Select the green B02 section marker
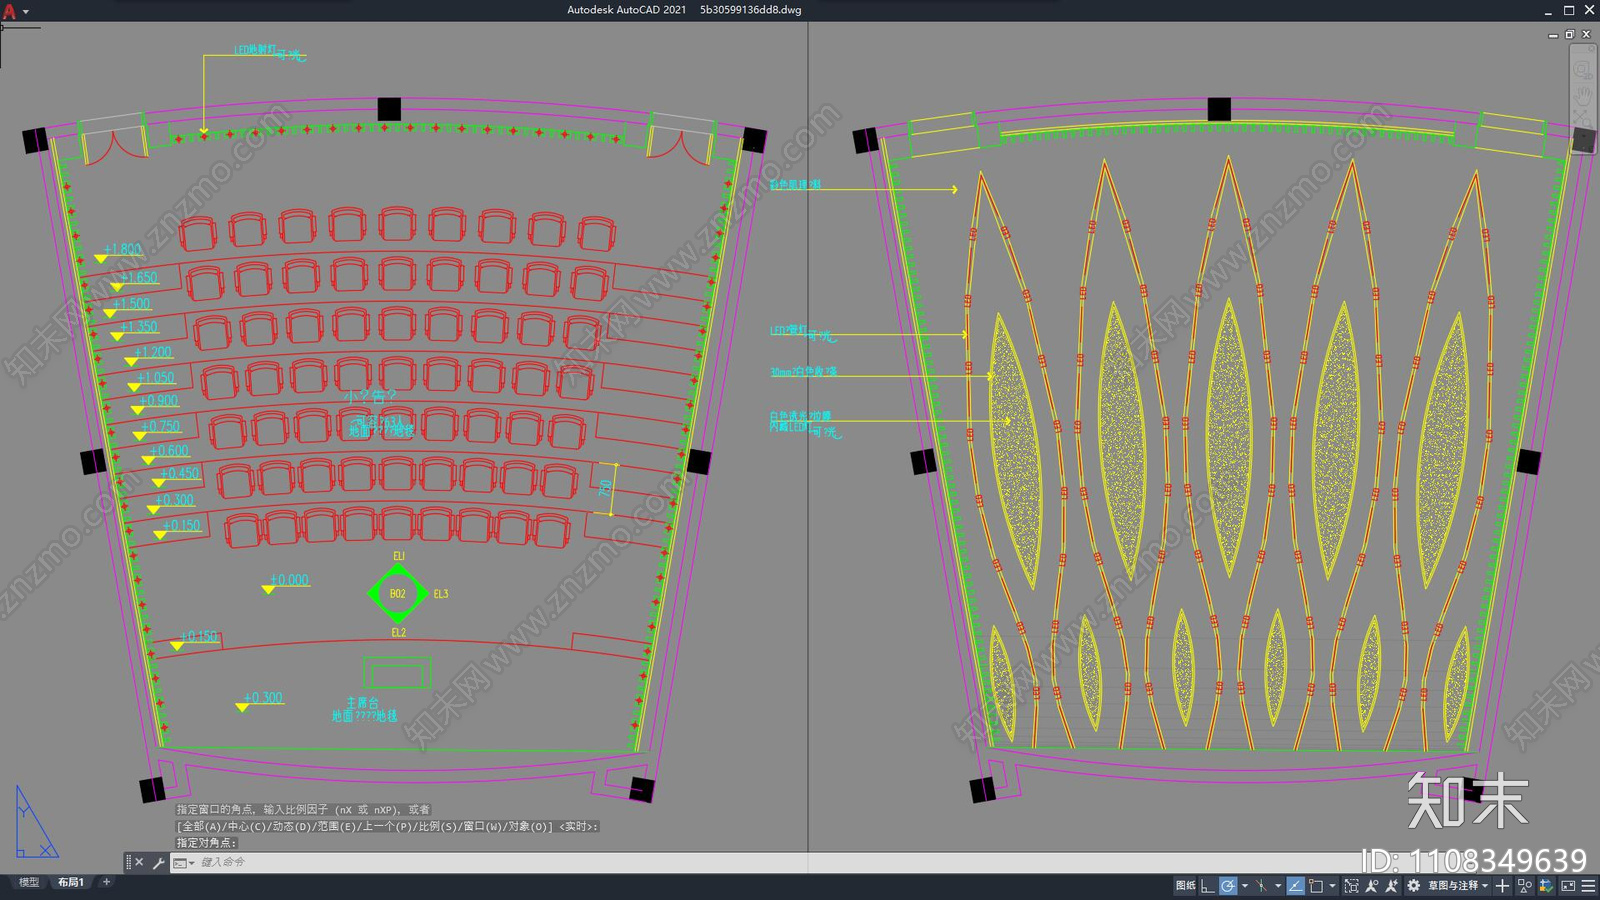Screen dimensions: 1600x900 click(397, 594)
